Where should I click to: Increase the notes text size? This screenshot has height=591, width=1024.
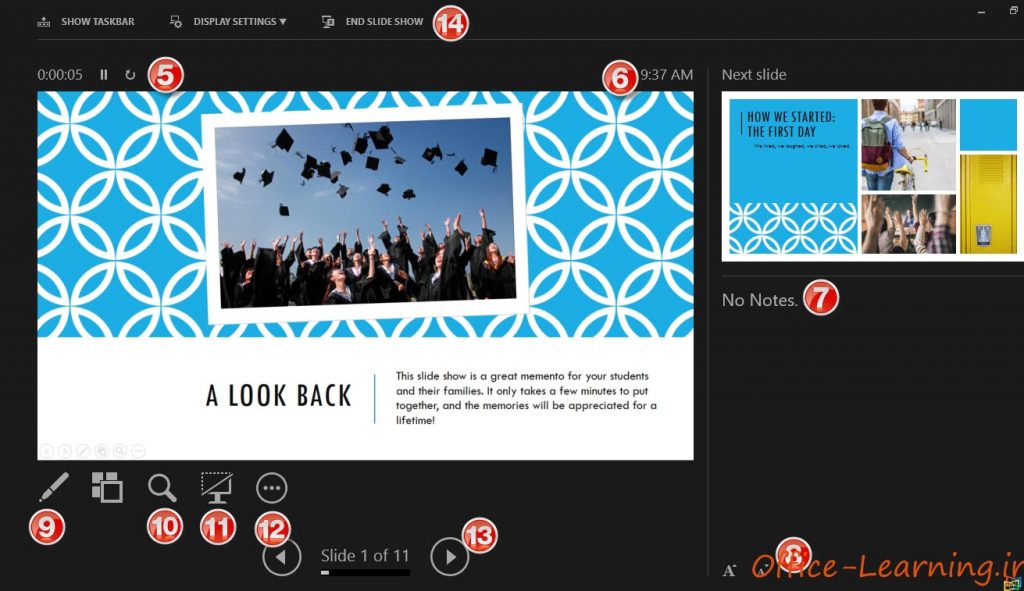tap(730, 570)
